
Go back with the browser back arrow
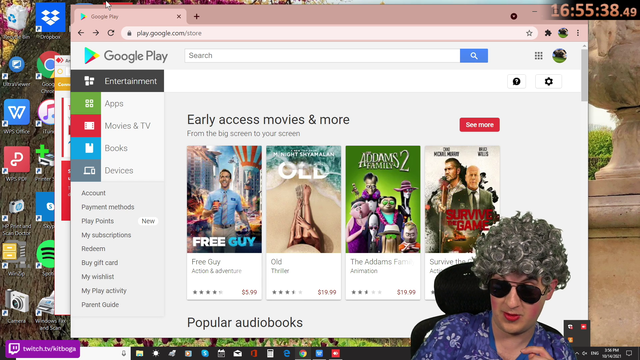coord(81,33)
